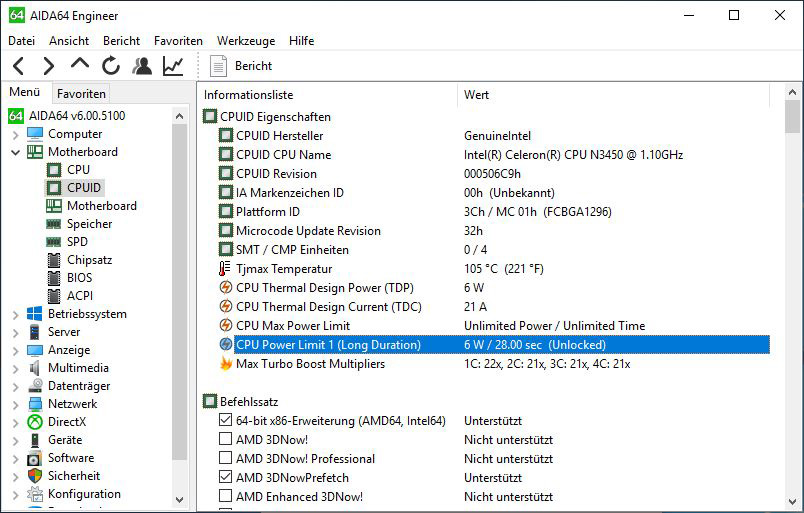
Task: Click the down arrow of the right scrollbar
Action: click(x=792, y=502)
